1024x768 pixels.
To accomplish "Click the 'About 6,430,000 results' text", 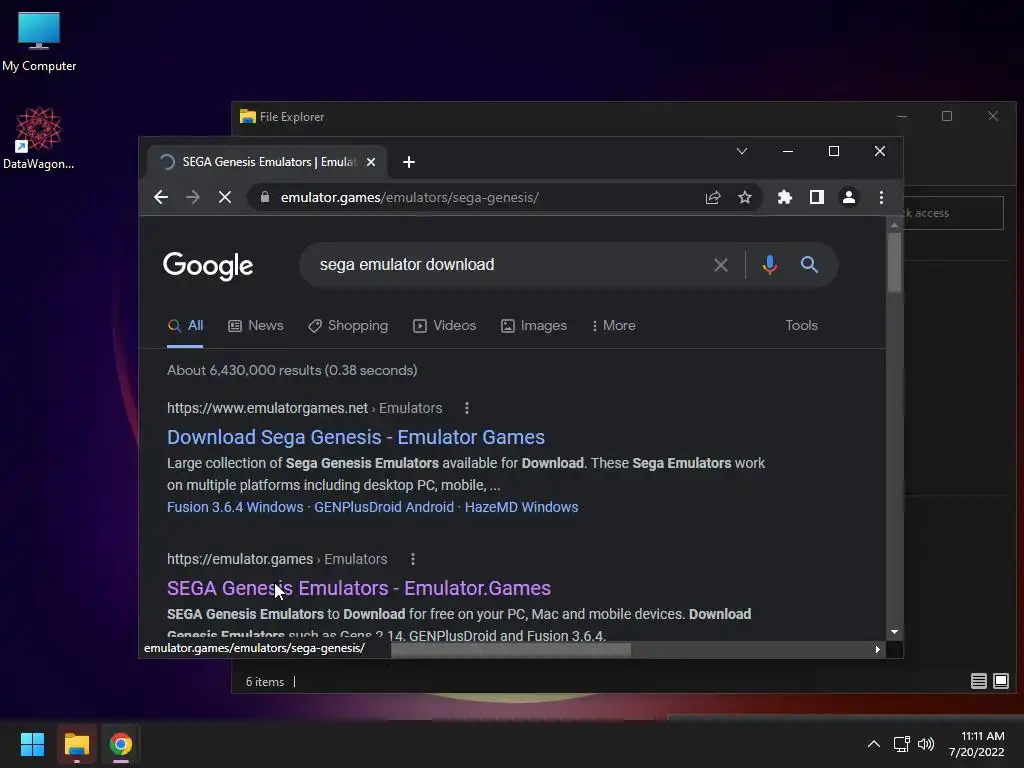I will tap(292, 370).
